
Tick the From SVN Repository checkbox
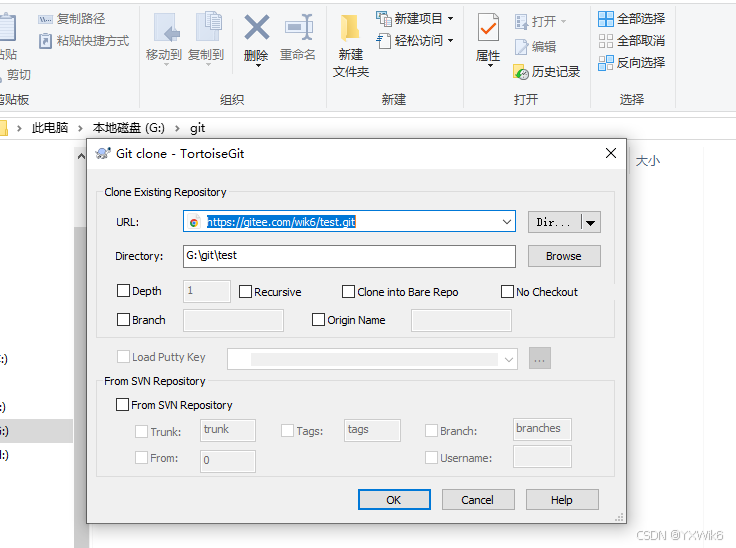[122, 404]
